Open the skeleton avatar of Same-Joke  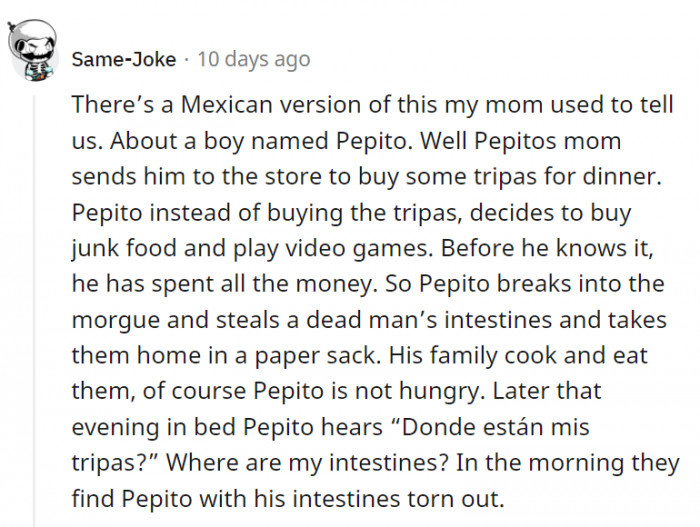point(33,50)
